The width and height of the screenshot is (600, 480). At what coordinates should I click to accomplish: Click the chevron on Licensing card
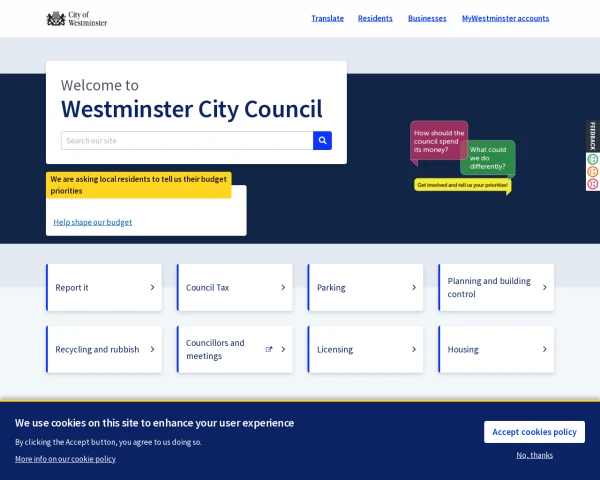pyautogui.click(x=414, y=349)
